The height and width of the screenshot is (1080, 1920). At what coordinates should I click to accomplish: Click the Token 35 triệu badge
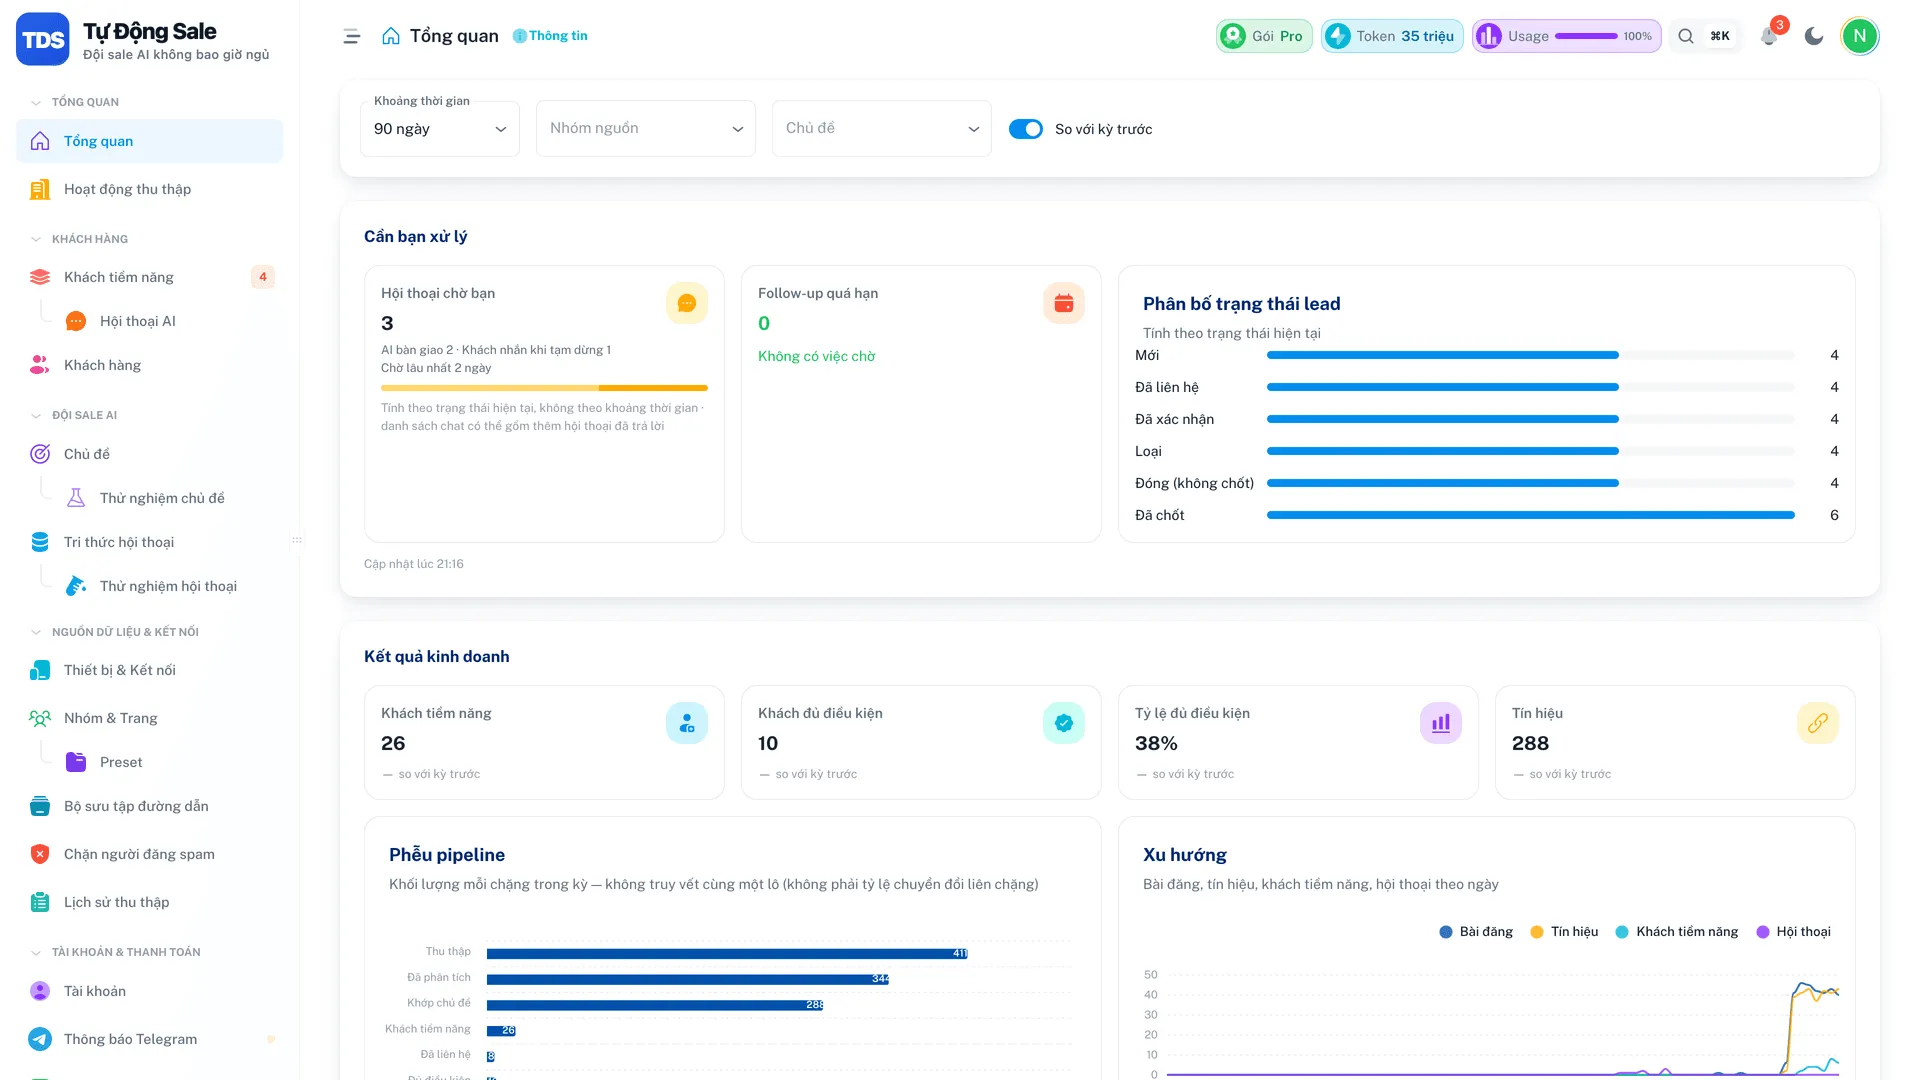click(x=1392, y=36)
